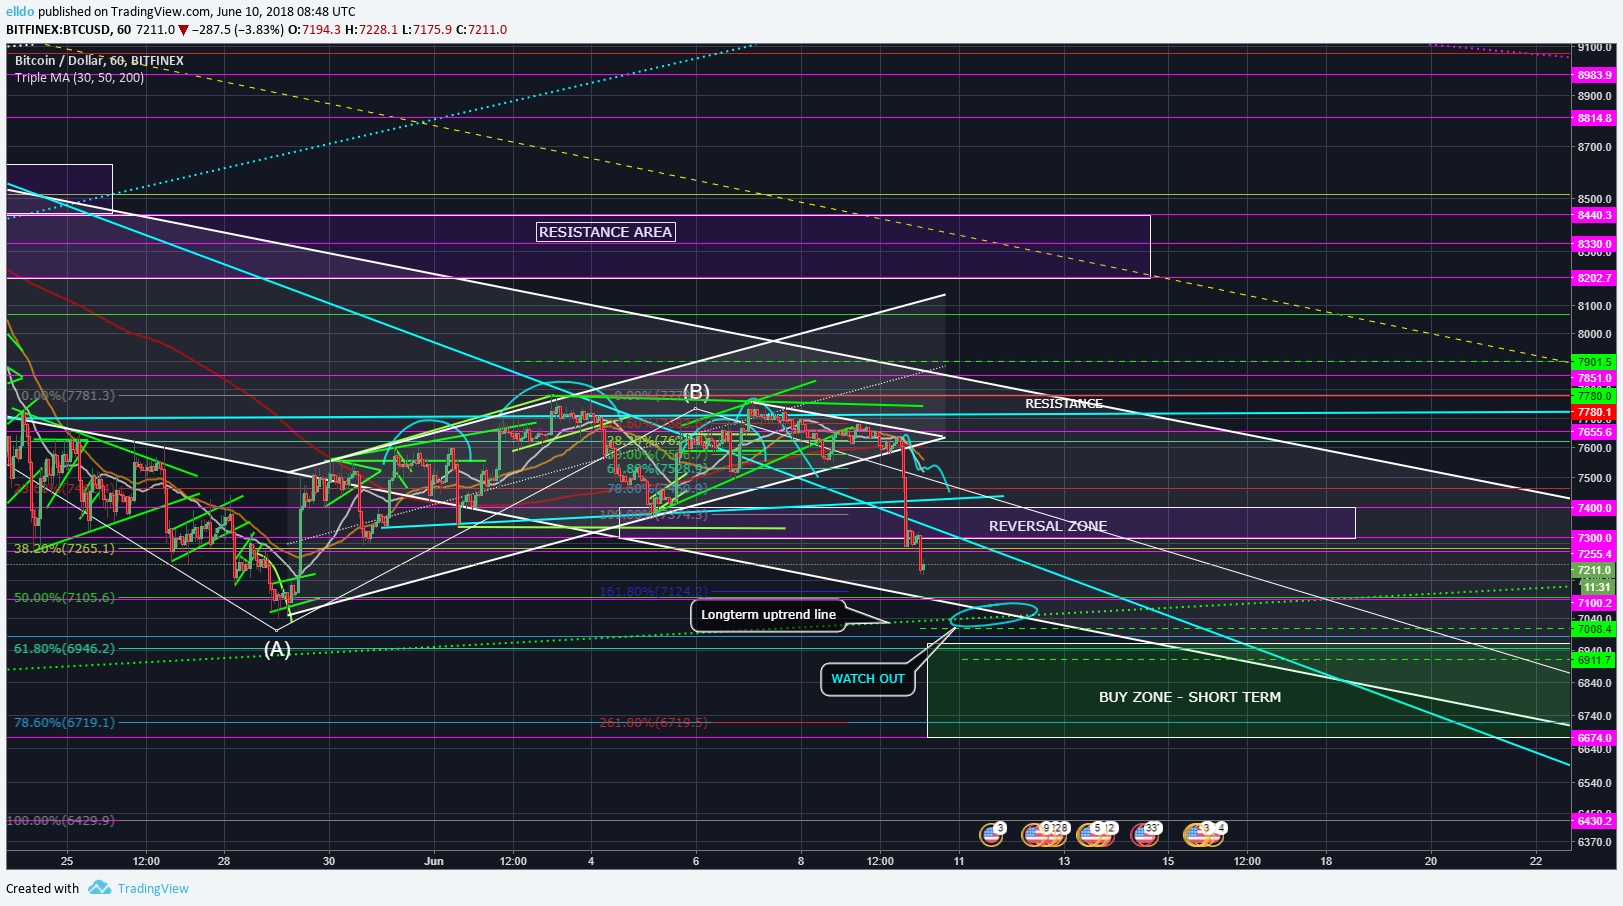Viewport: 1623px width, 906px height.
Task: Click the 8 date on time axis
Action: tap(801, 860)
